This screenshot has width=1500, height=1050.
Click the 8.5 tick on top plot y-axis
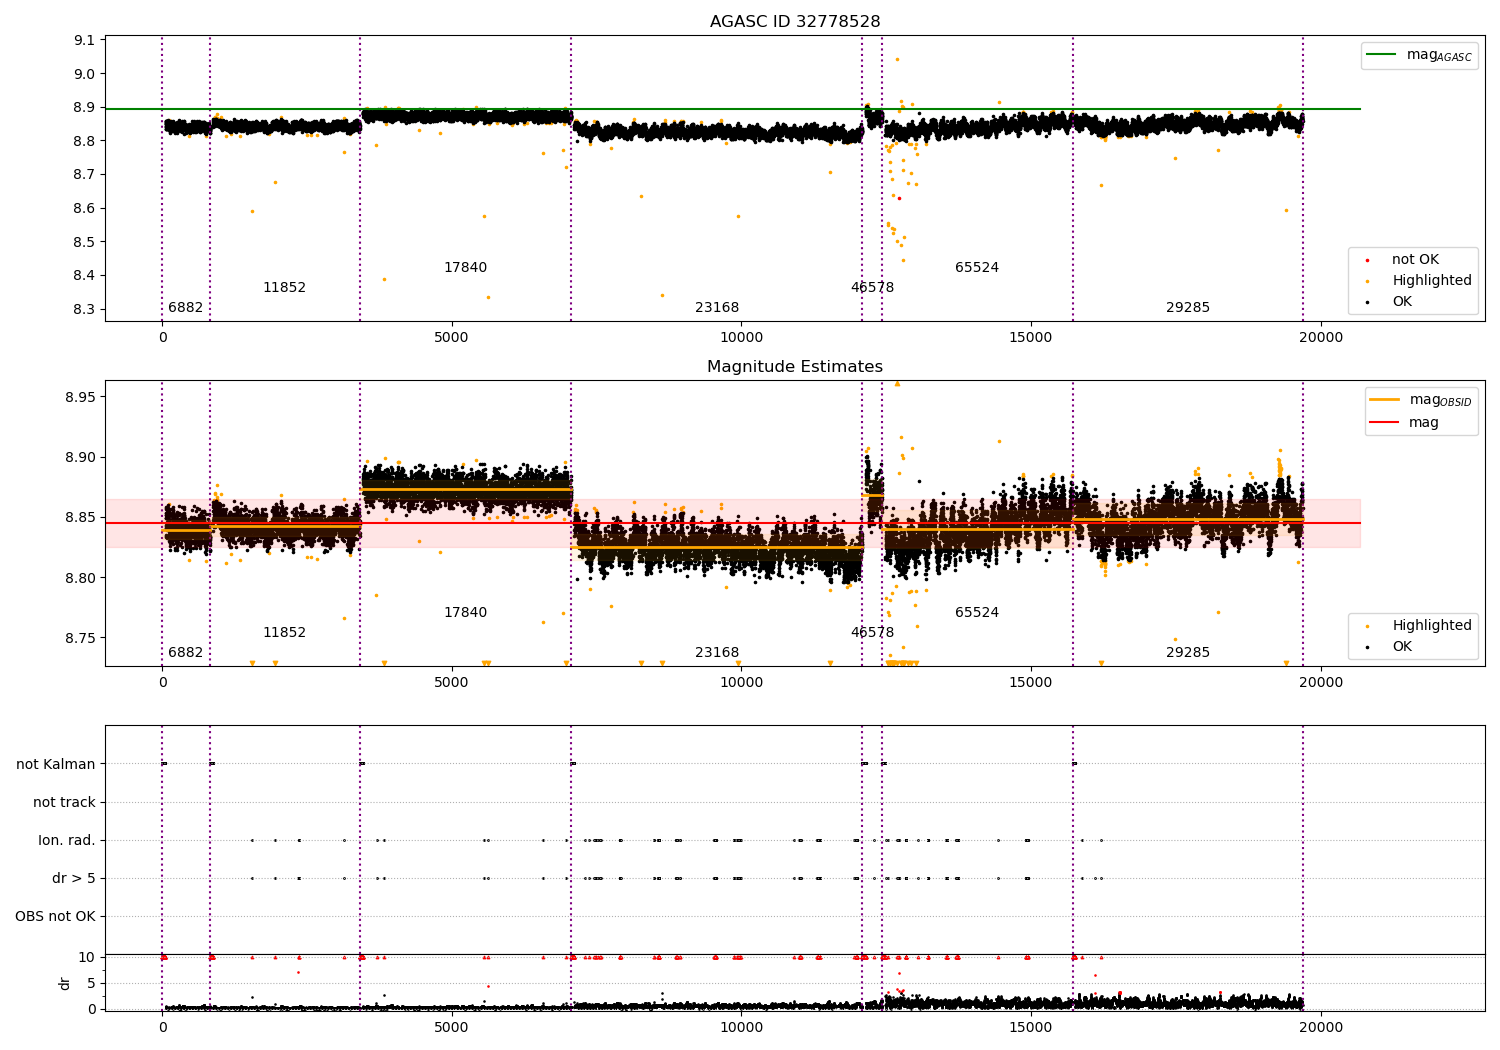84,242
